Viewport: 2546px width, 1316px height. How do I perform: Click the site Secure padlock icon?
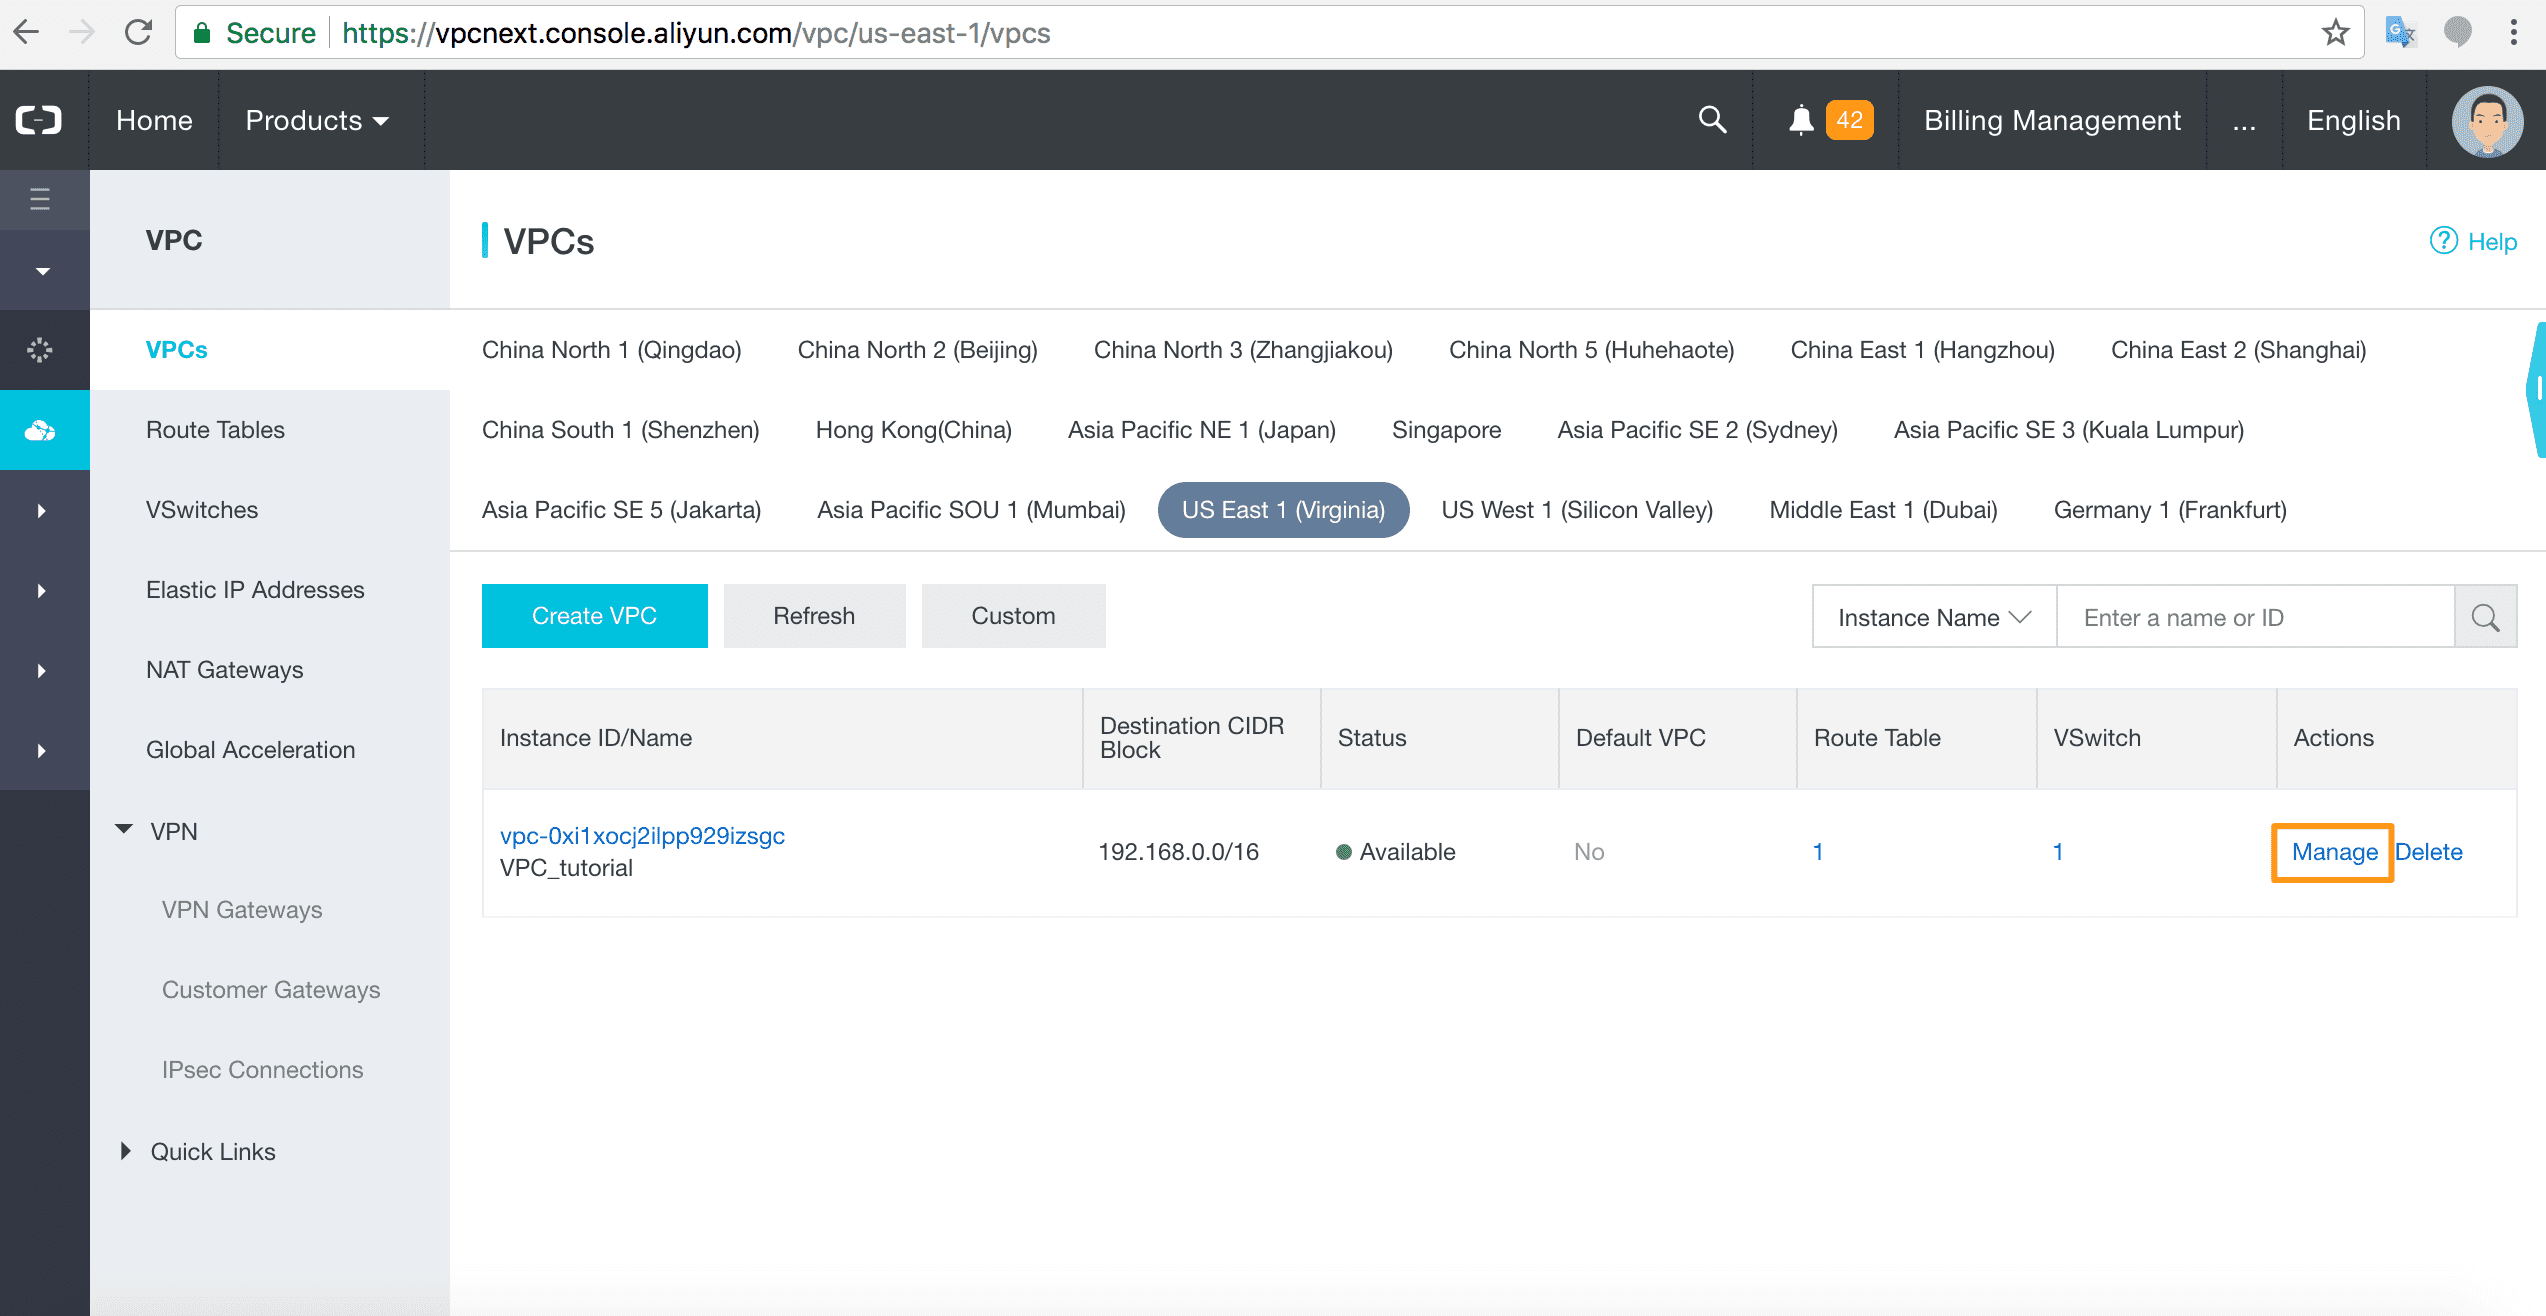pos(202,33)
